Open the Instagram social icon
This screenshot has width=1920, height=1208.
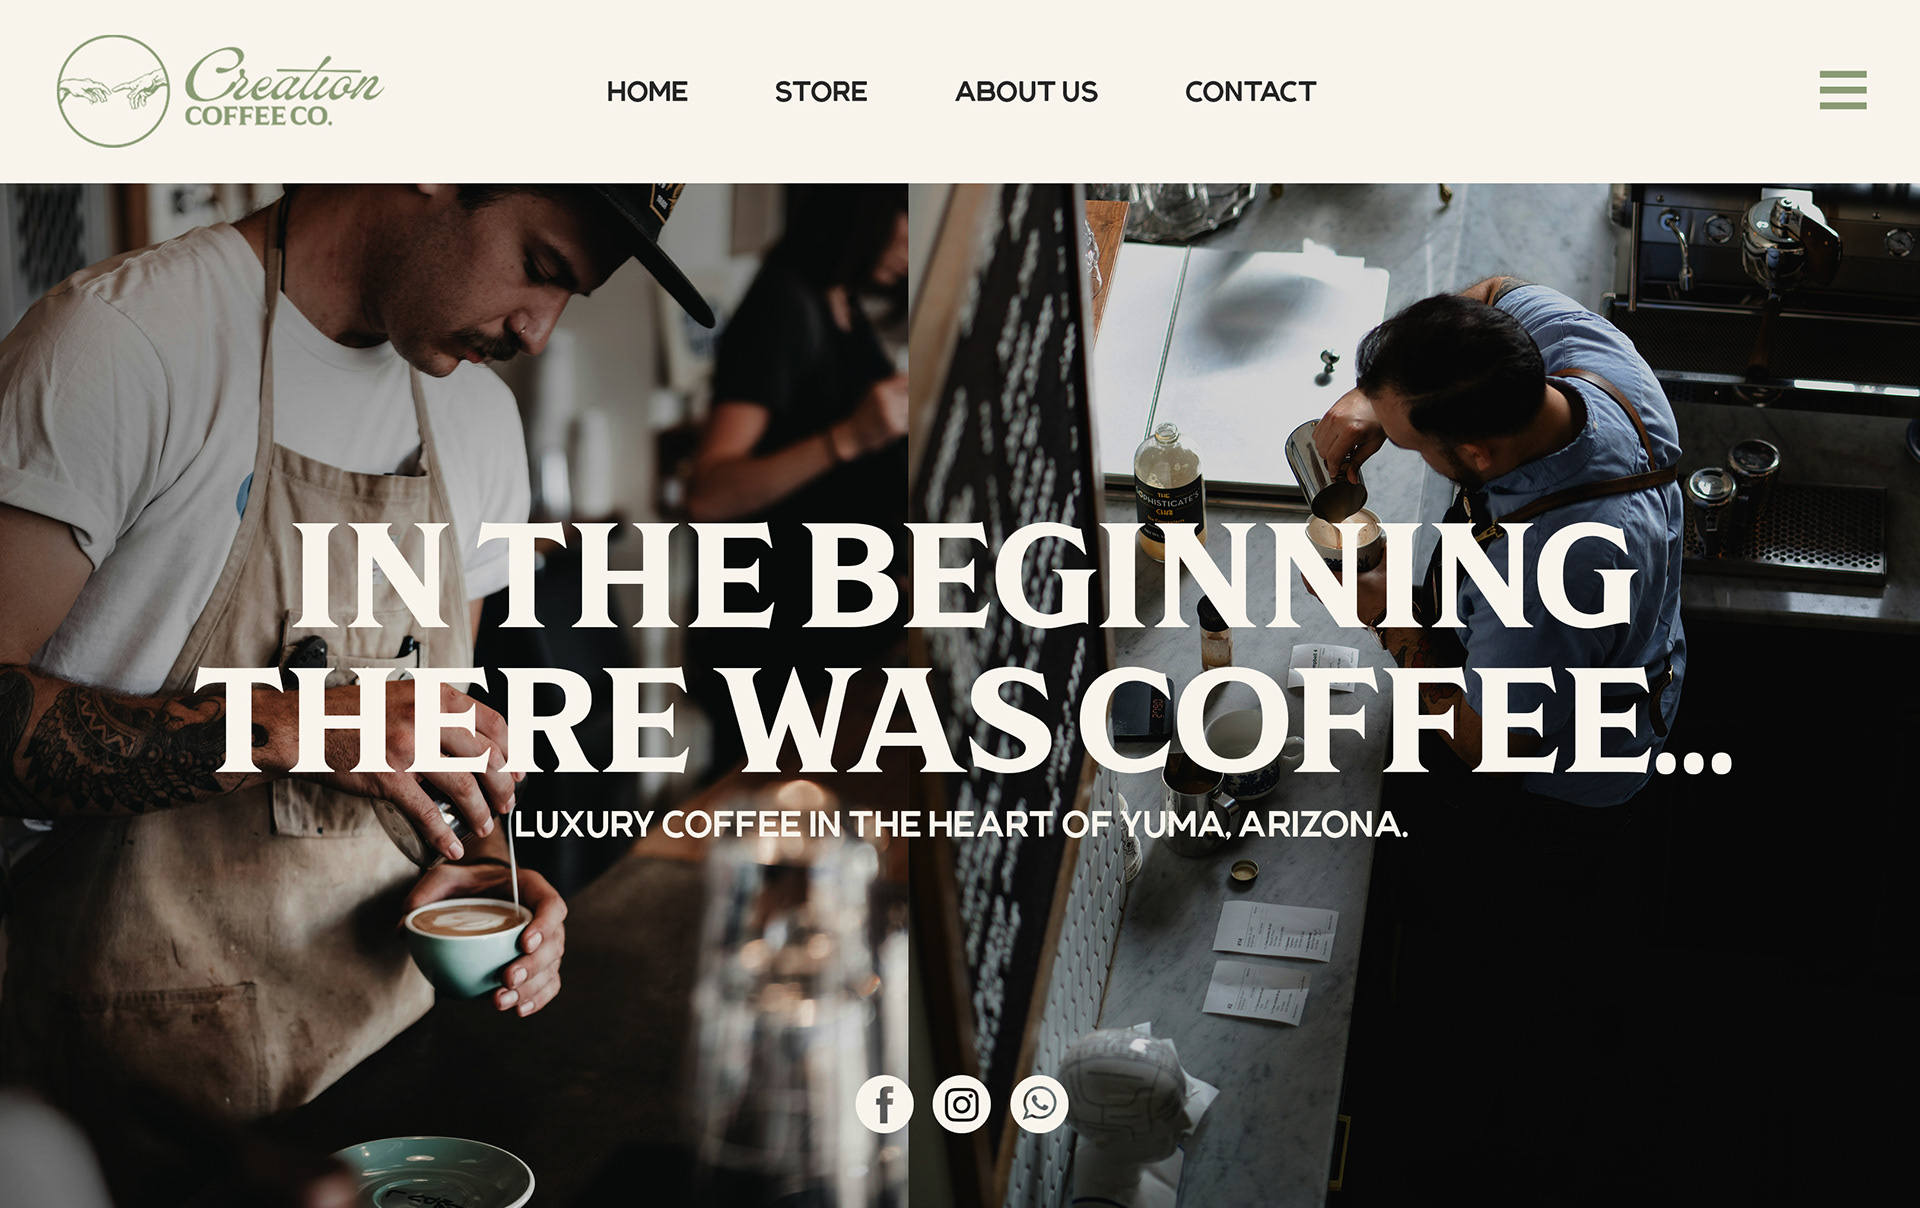click(x=962, y=1104)
